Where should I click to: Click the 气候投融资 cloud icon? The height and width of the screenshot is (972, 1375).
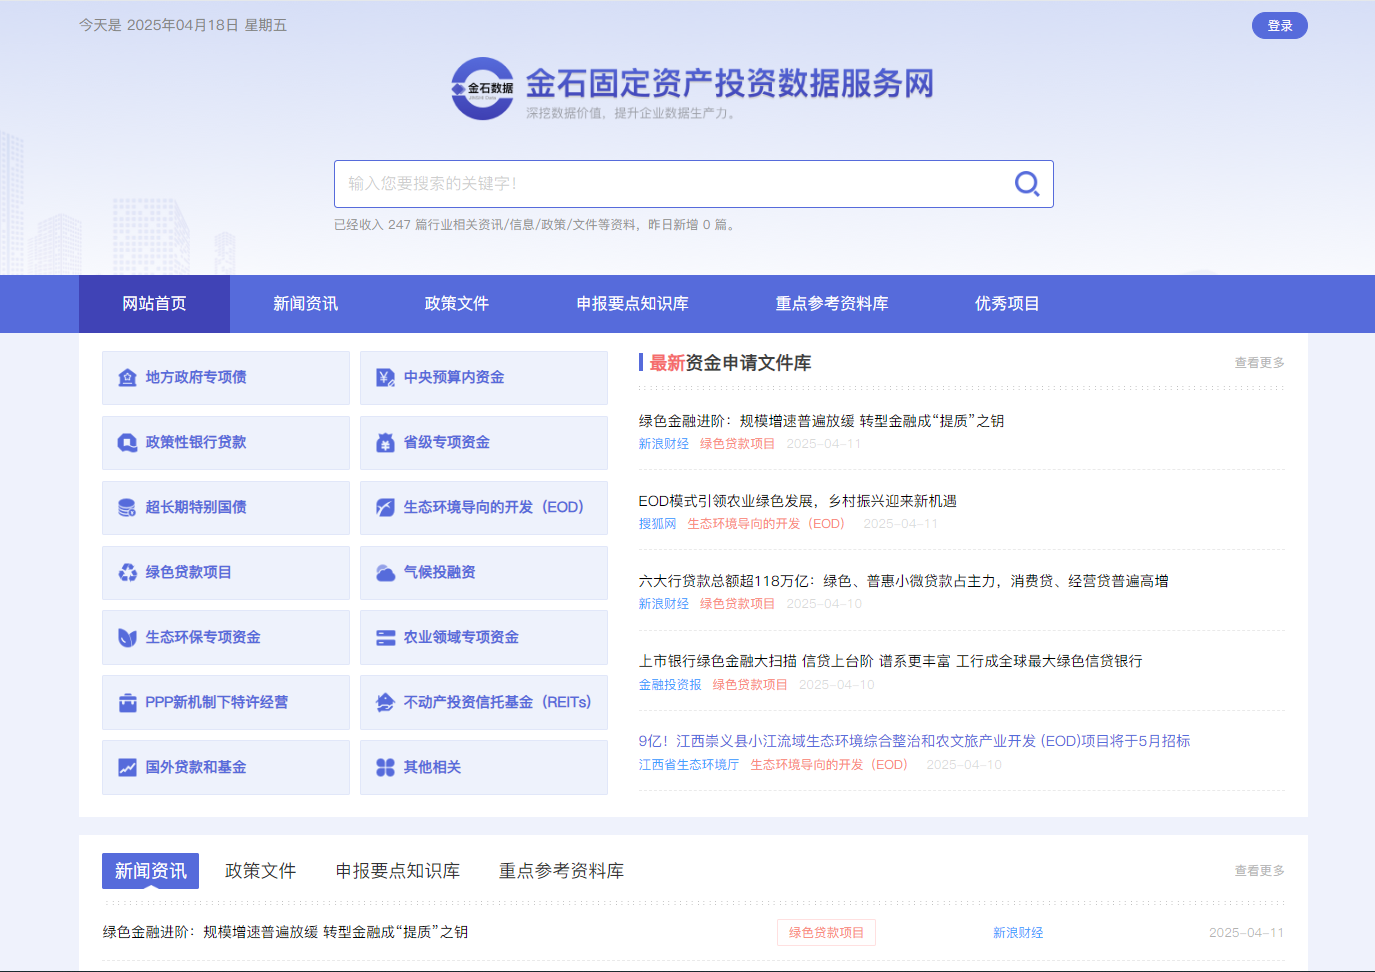click(385, 573)
